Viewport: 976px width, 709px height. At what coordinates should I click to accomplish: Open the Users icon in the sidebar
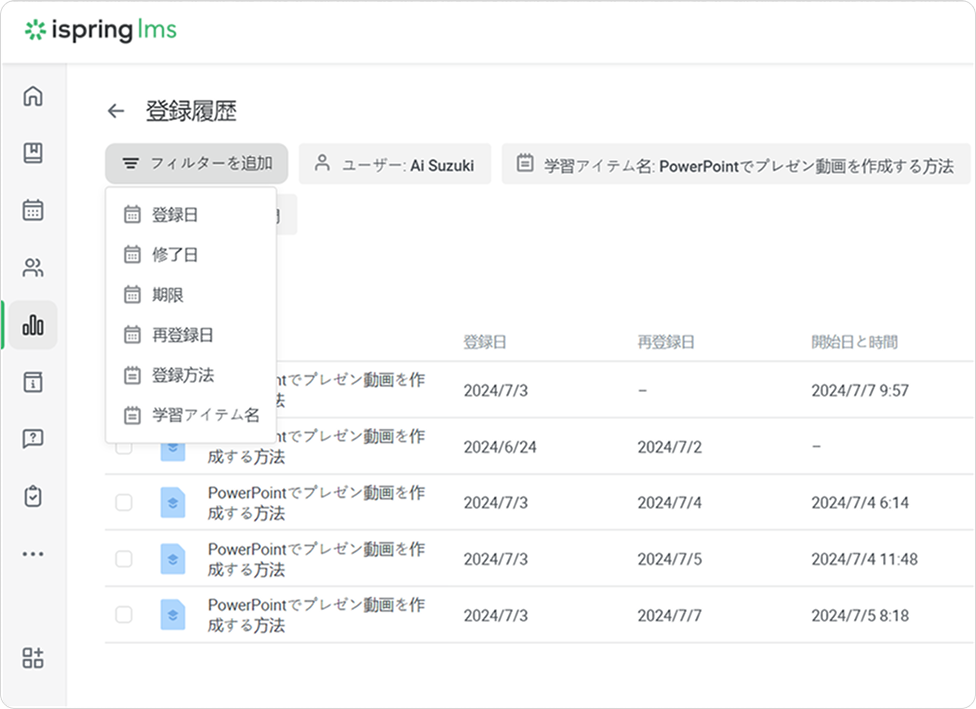[x=33, y=268]
